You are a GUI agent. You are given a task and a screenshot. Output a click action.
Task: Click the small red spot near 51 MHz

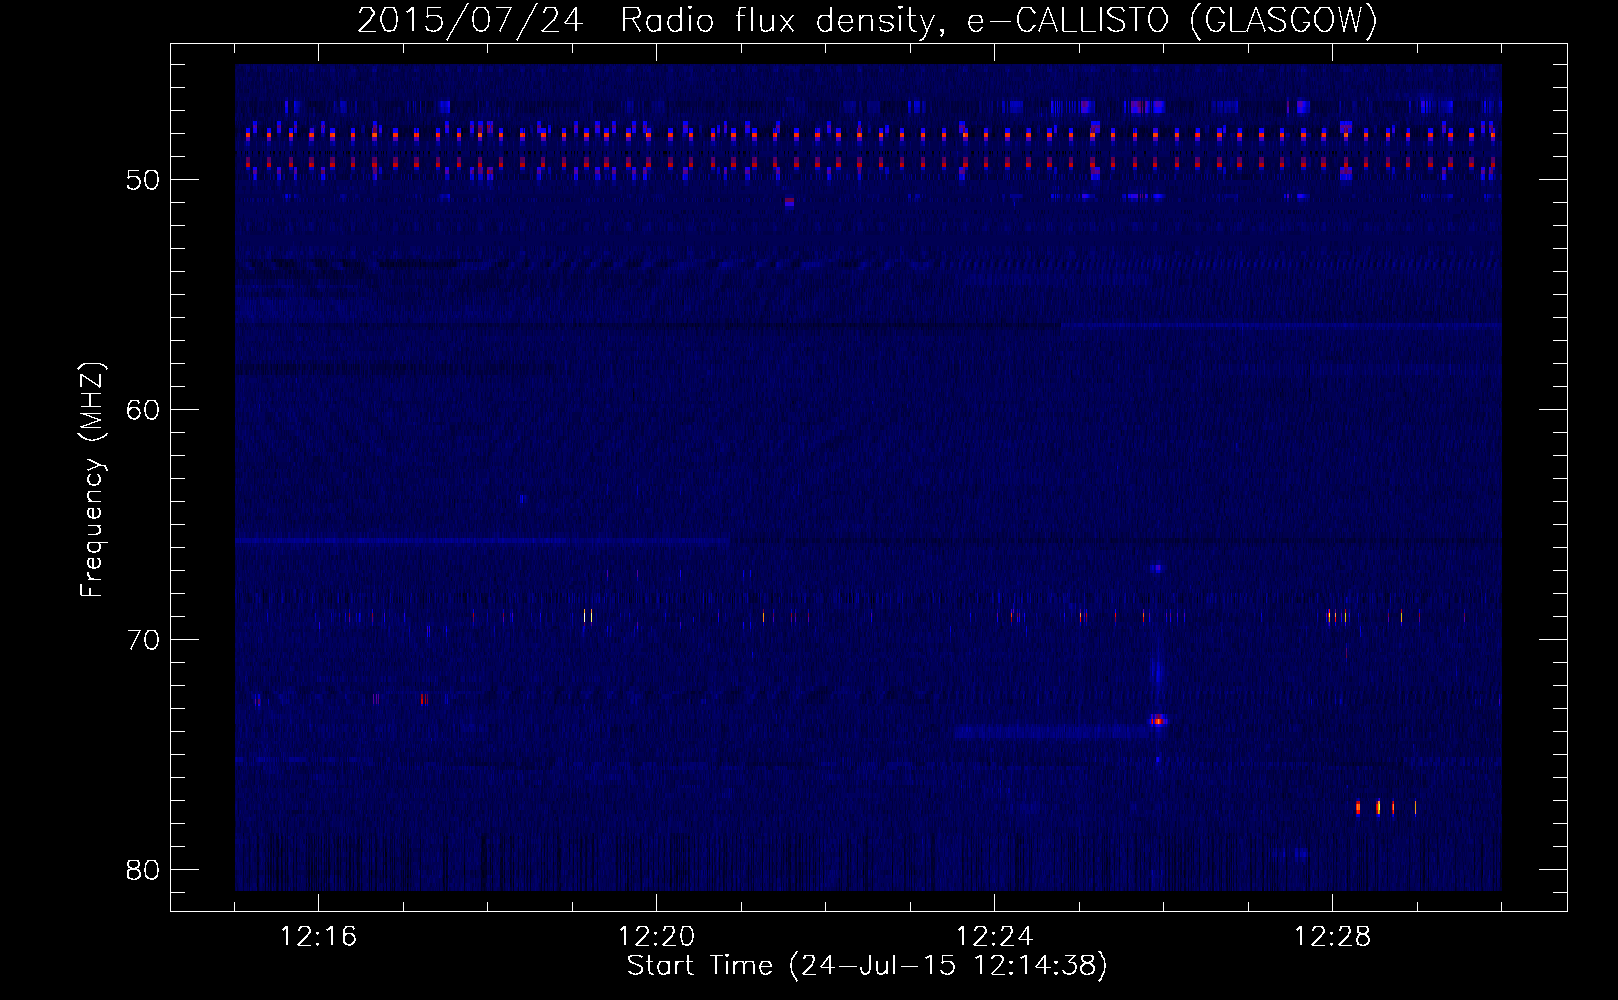tap(790, 202)
